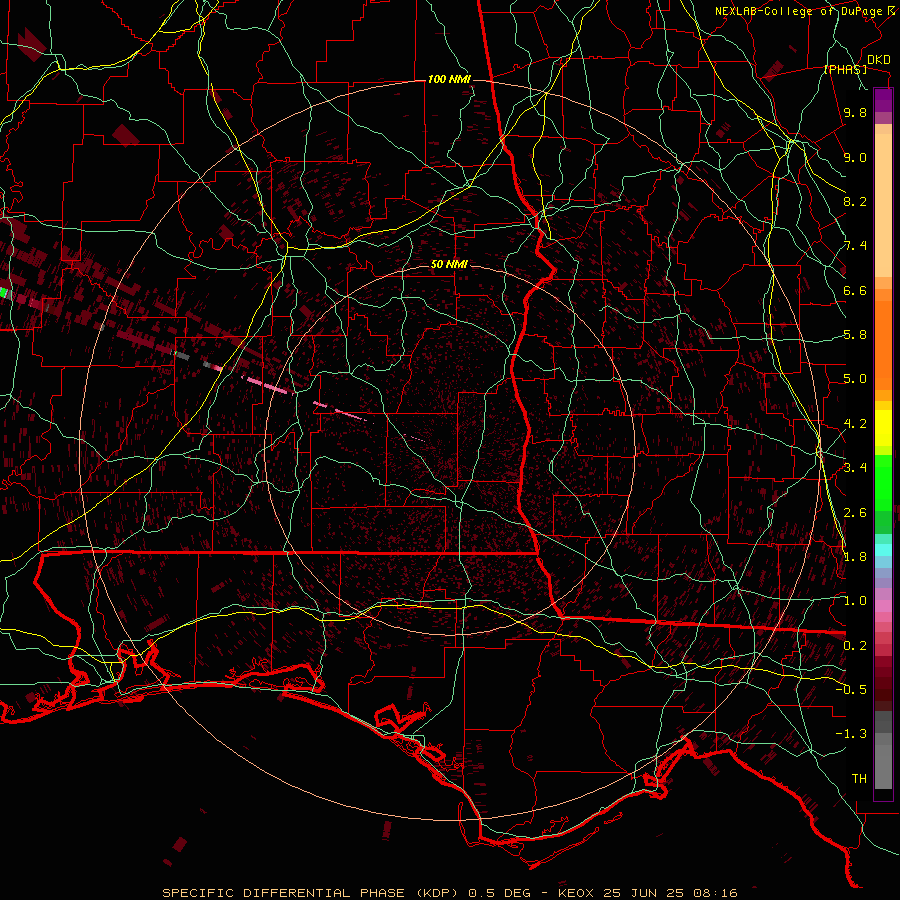Click the 9.0 value on the color scale
The image size is (900, 900).
click(855, 157)
